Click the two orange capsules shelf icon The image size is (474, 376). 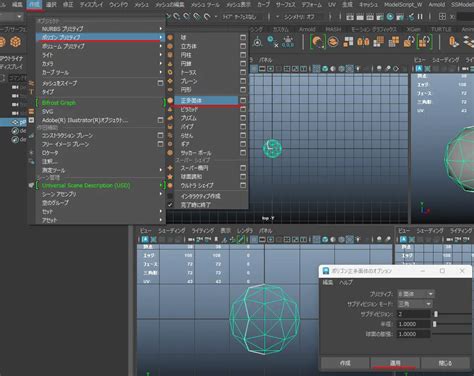coord(363,42)
